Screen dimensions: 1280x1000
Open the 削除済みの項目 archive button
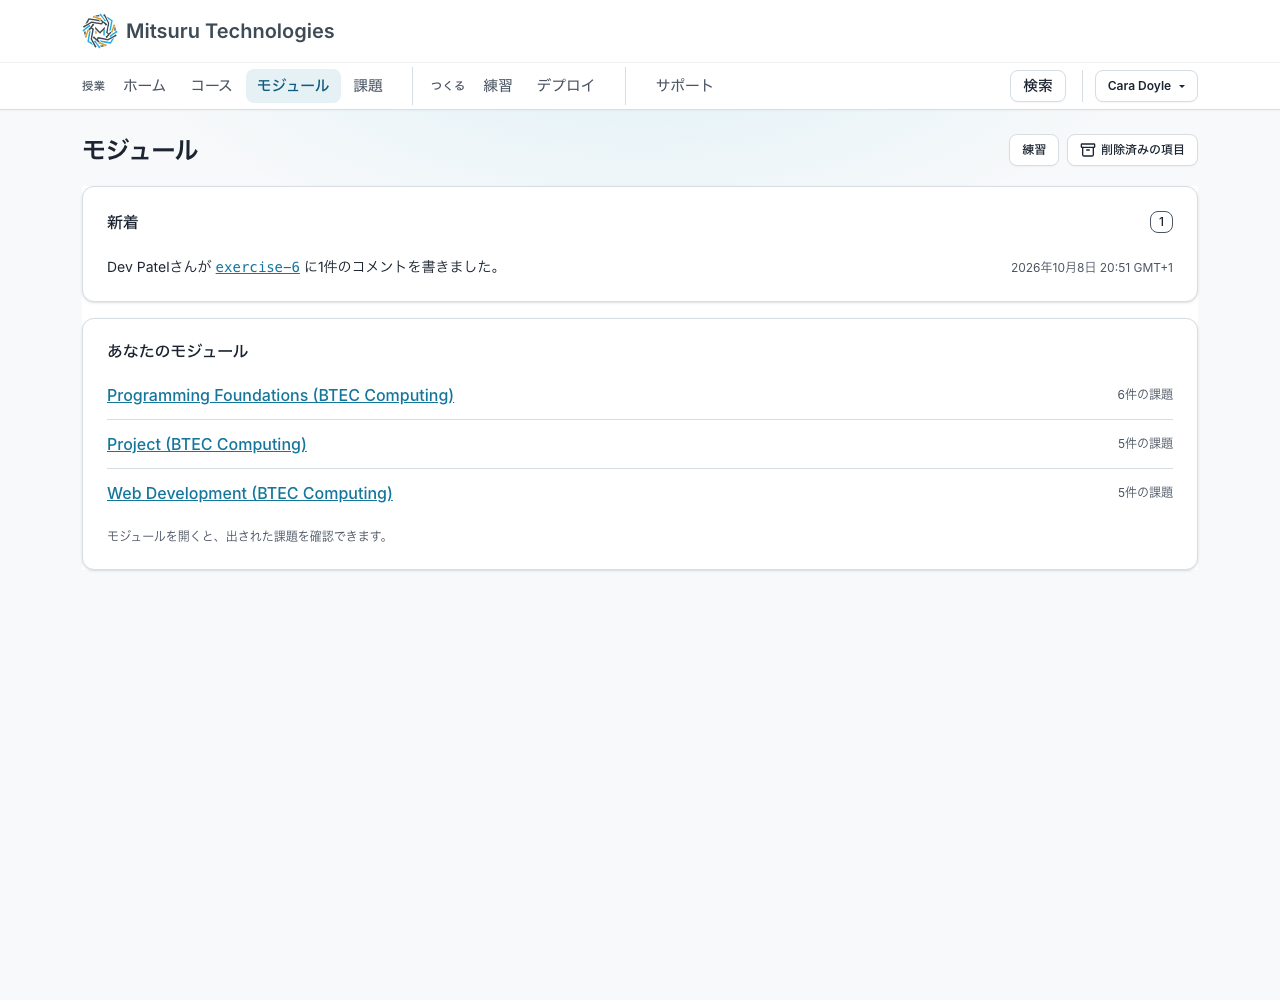tap(1132, 150)
